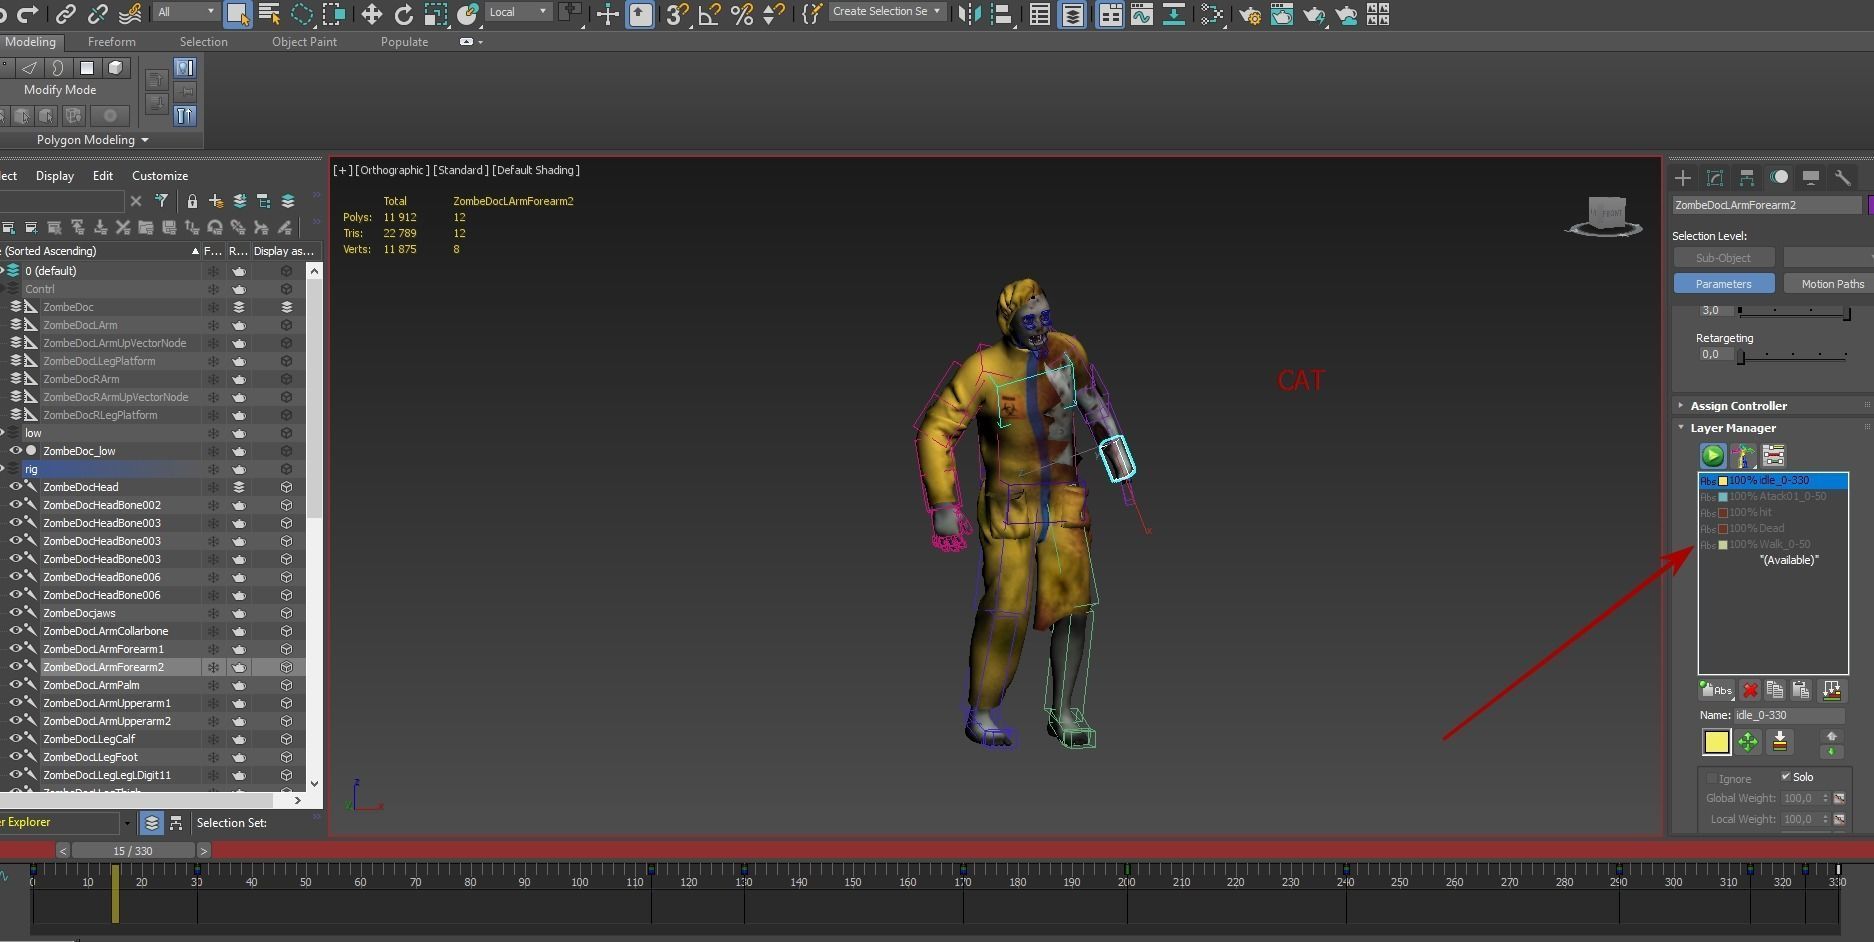Open the Display command panel tab
The height and width of the screenshot is (942, 1874).
pyautogui.click(x=1811, y=177)
